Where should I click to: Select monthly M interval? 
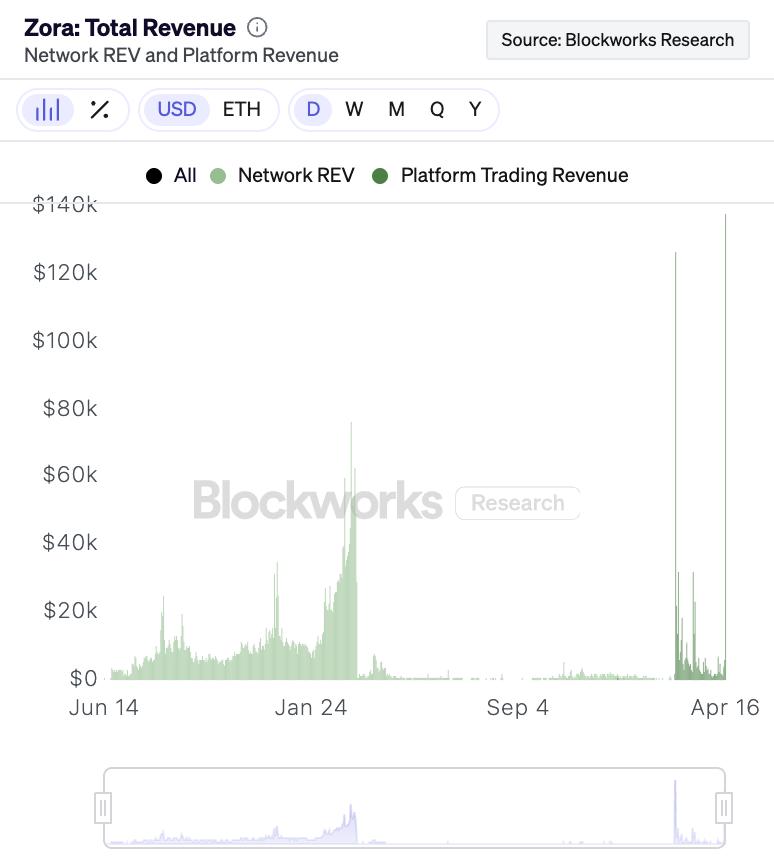(x=396, y=110)
